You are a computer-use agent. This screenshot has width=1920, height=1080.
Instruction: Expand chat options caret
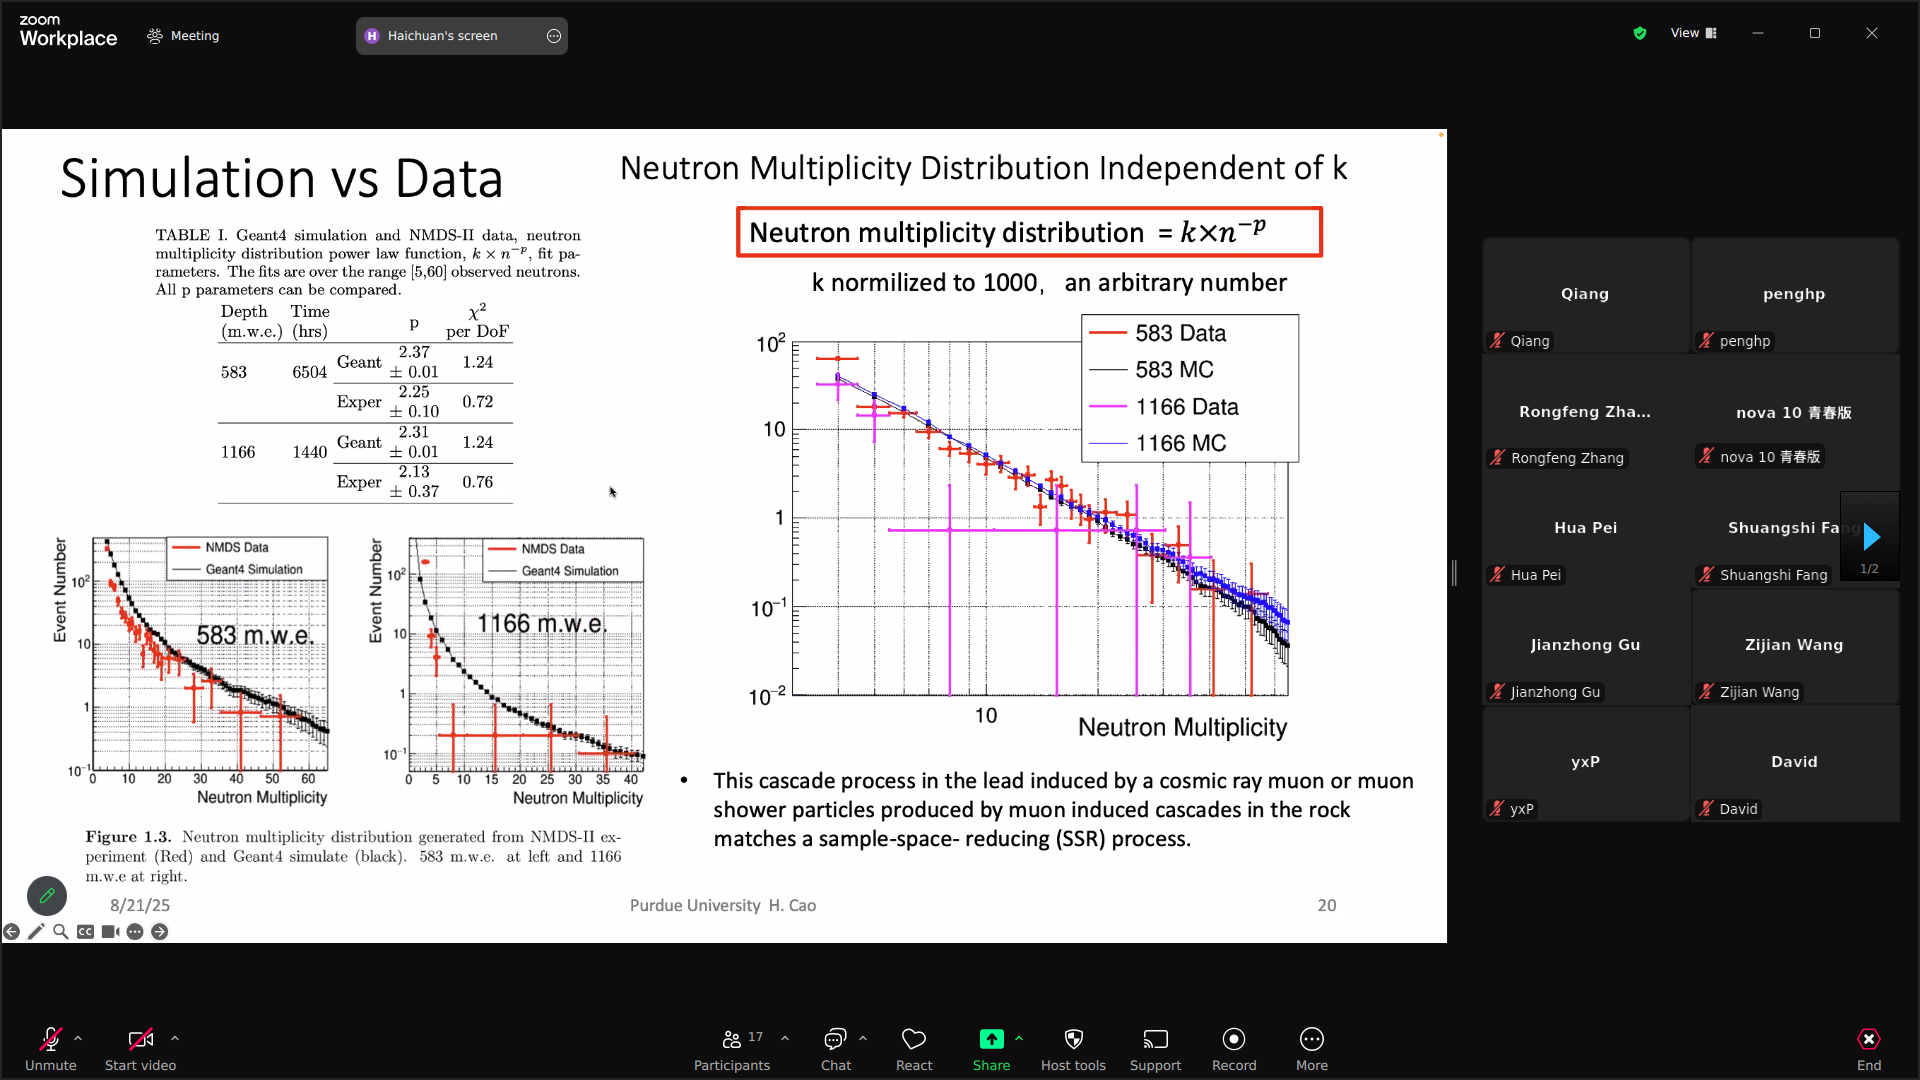pos(863,1038)
